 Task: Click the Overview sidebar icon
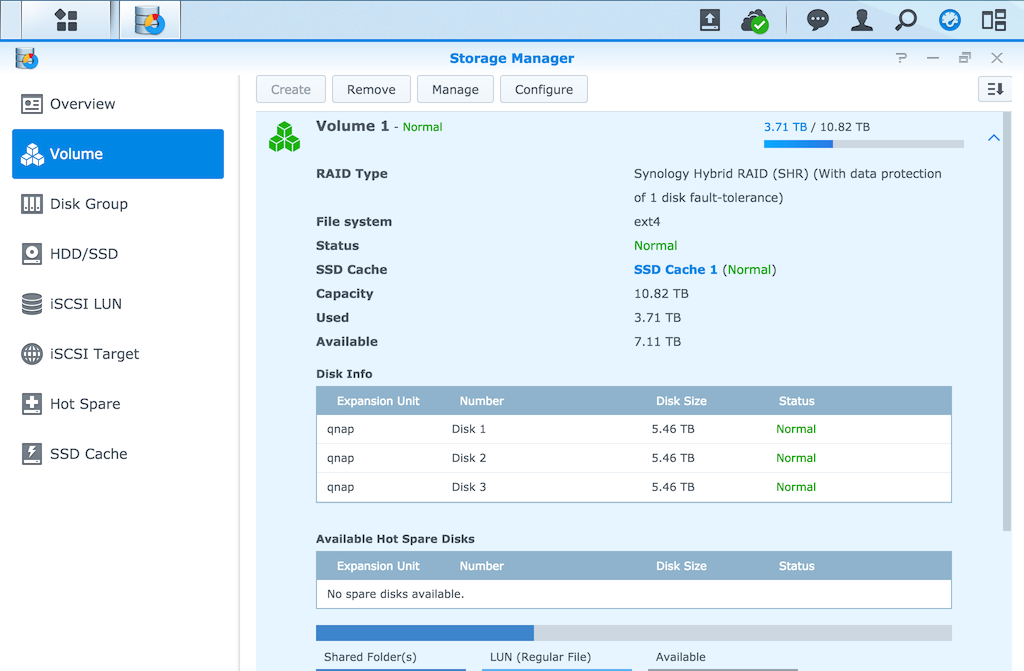click(x=31, y=104)
